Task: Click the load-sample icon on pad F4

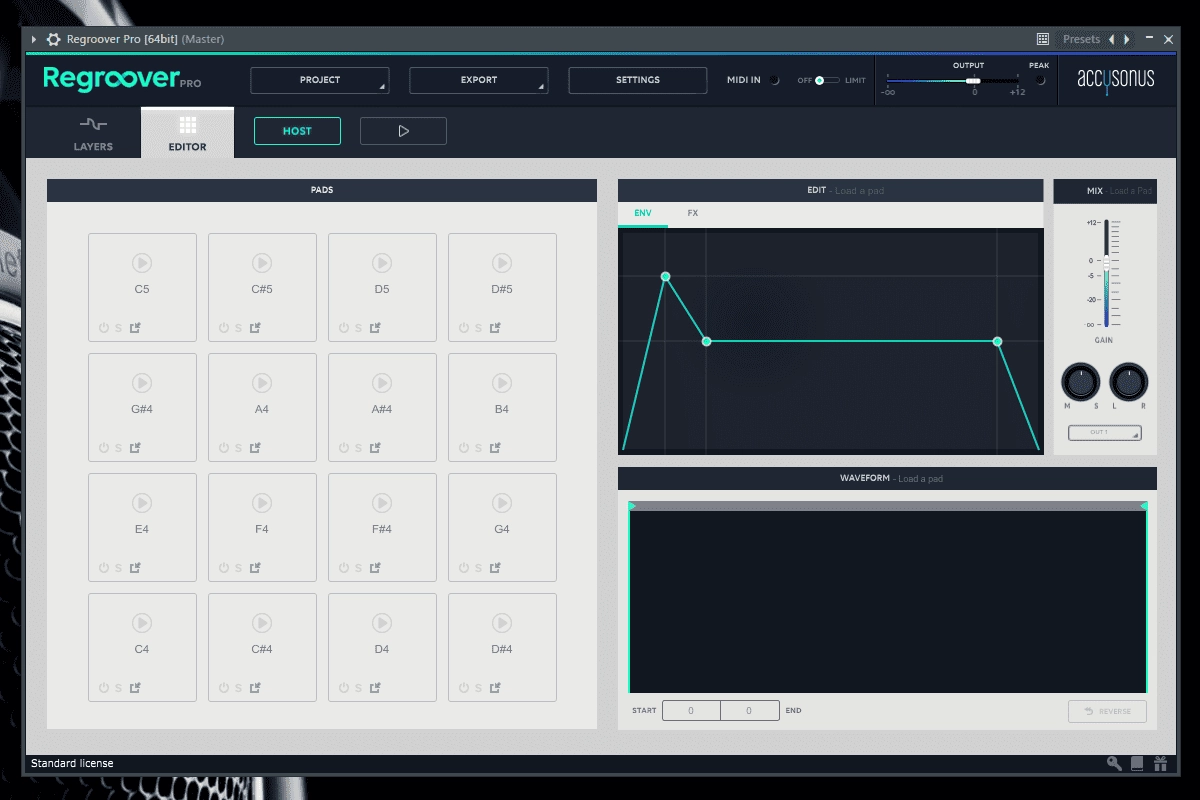Action: (x=255, y=568)
